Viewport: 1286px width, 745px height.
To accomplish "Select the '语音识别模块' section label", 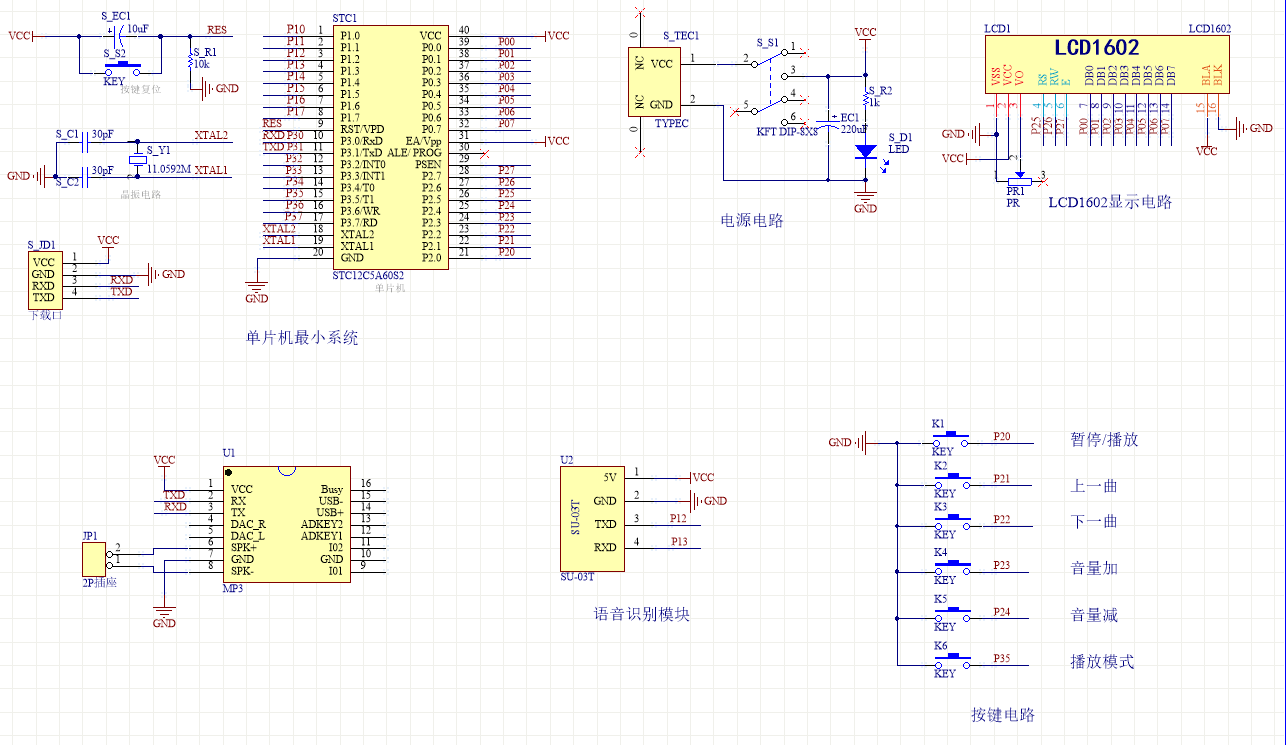I will (x=642, y=614).
